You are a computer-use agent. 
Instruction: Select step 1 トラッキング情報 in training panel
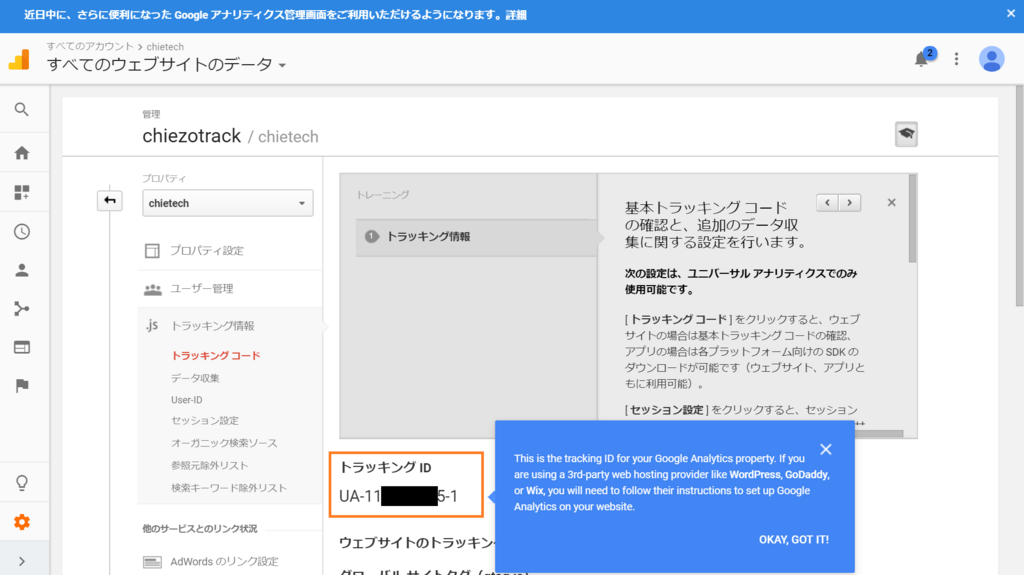click(477, 237)
